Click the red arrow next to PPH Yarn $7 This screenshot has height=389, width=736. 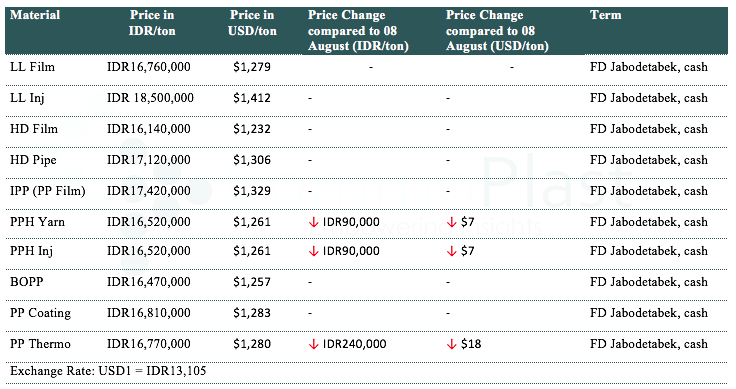452,223
